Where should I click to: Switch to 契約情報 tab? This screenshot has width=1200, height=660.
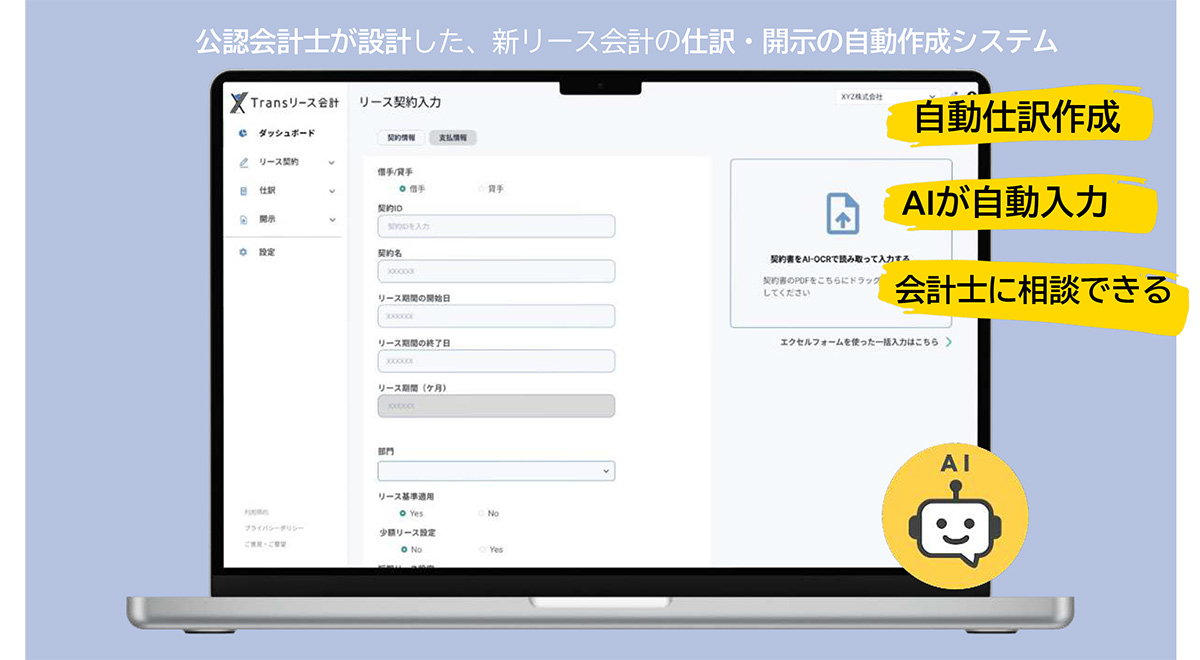pyautogui.click(x=400, y=138)
